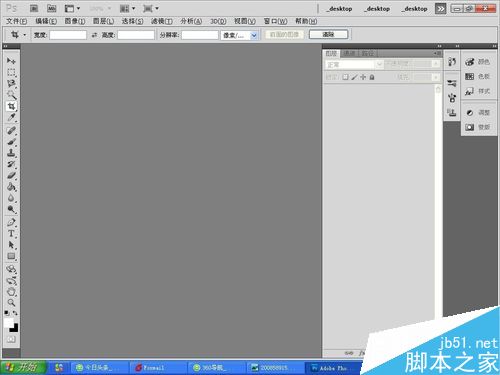Open the 图像(I) menu
This screenshot has width=500, height=375.
point(75,21)
